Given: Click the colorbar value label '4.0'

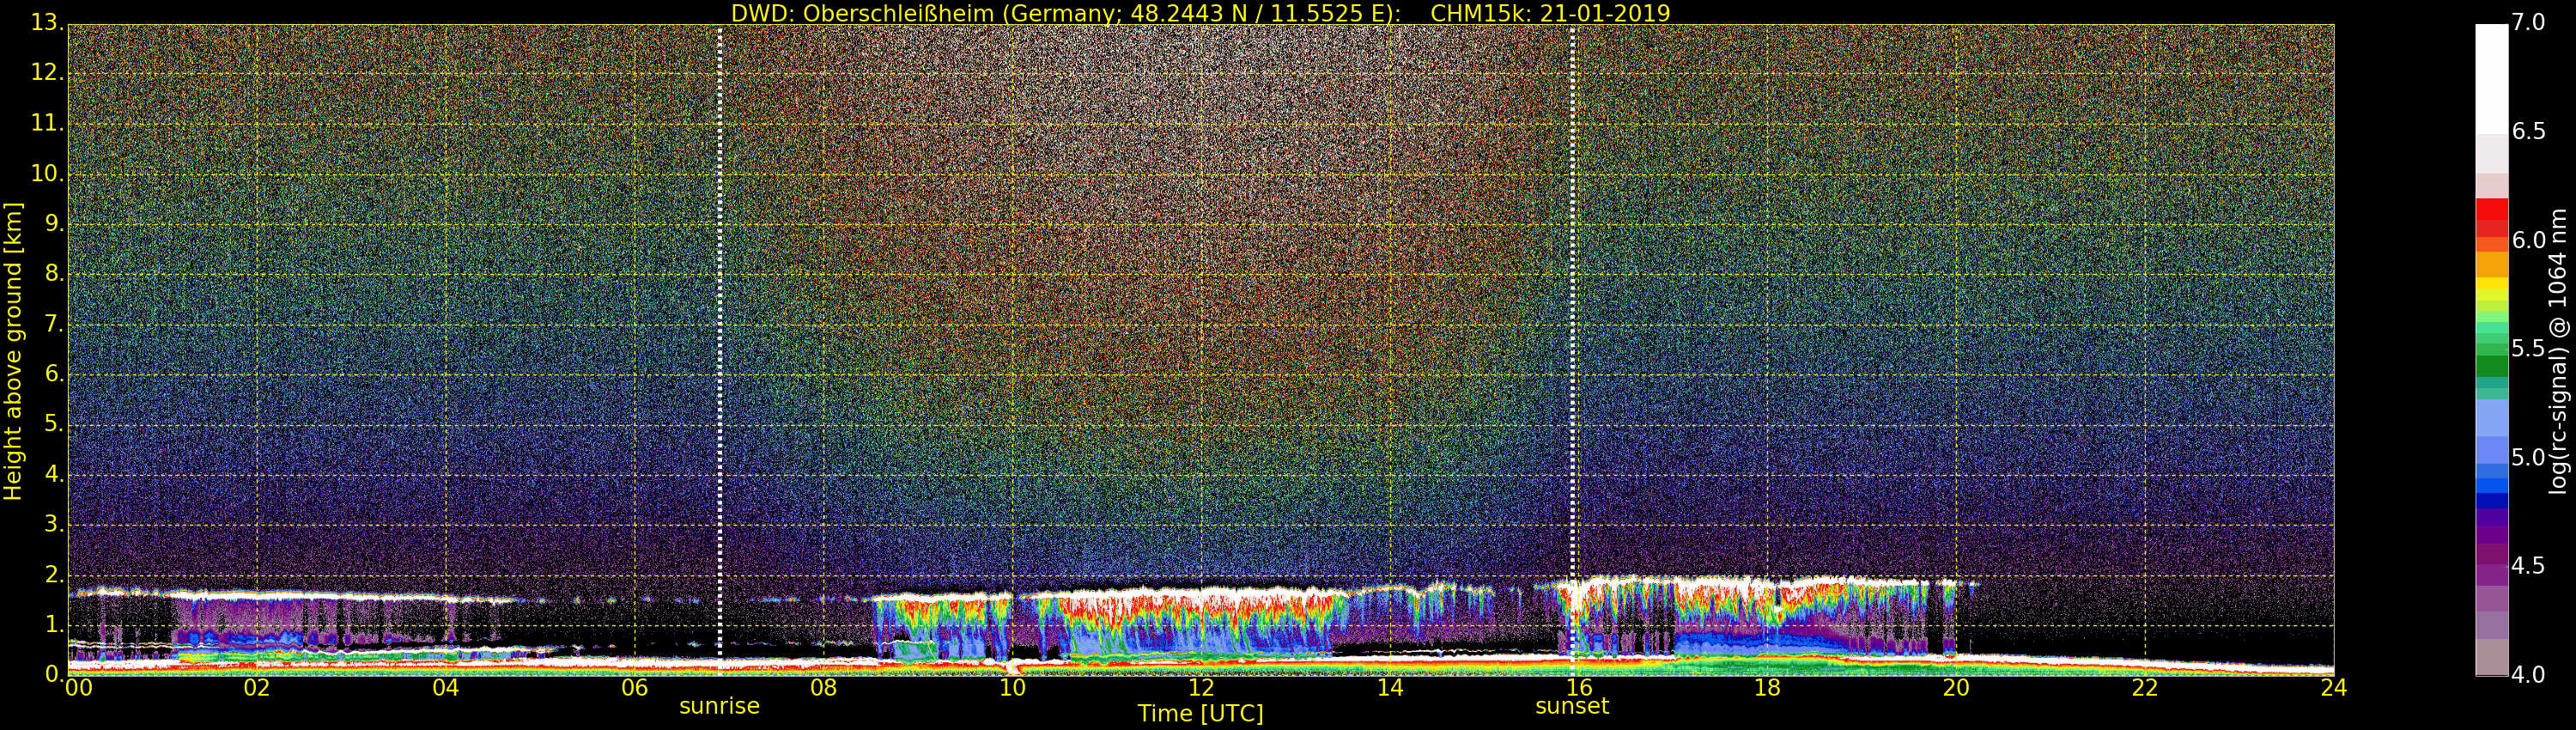Looking at the screenshot, I should tap(2529, 675).
